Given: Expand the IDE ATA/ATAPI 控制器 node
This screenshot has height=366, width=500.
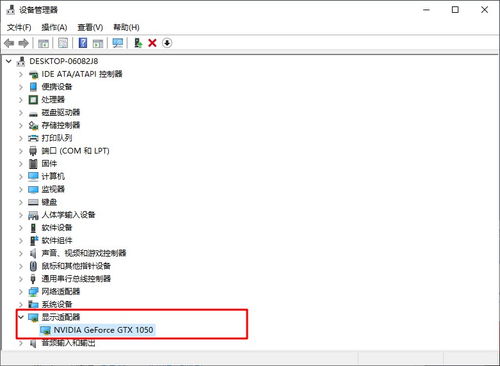Looking at the screenshot, I should (x=21, y=74).
